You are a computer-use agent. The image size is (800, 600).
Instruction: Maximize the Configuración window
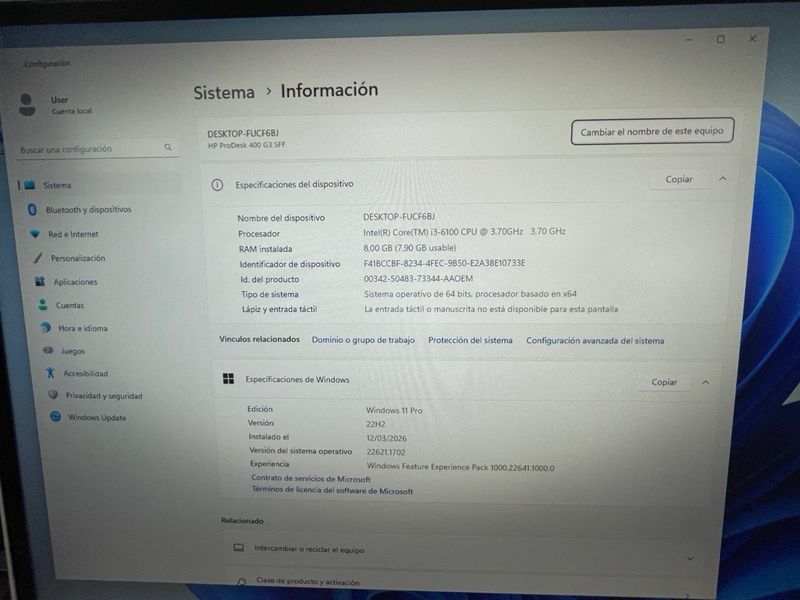coord(720,39)
